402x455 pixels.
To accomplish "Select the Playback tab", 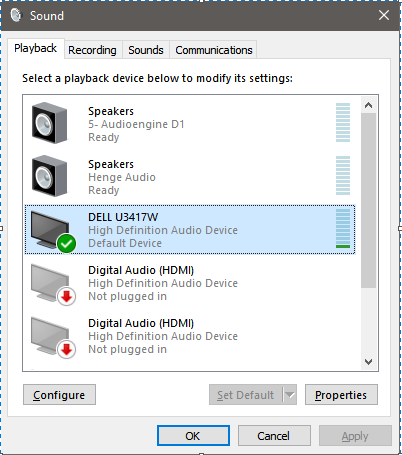I will (36, 48).
